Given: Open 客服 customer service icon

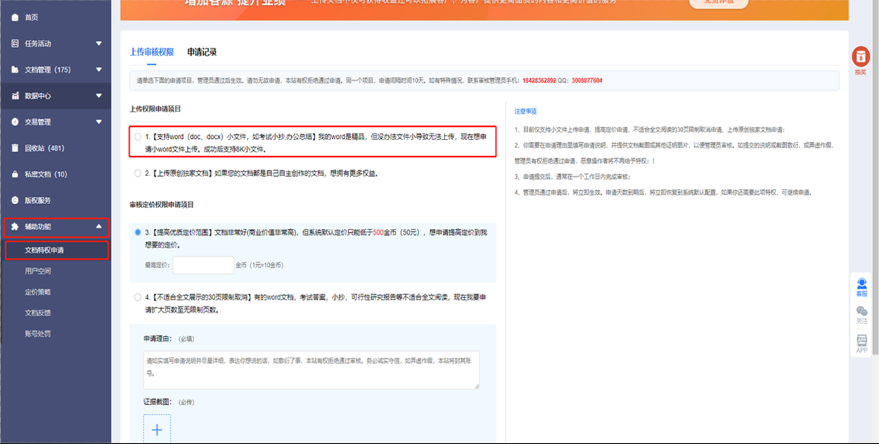Looking at the screenshot, I should pyautogui.click(x=861, y=285).
